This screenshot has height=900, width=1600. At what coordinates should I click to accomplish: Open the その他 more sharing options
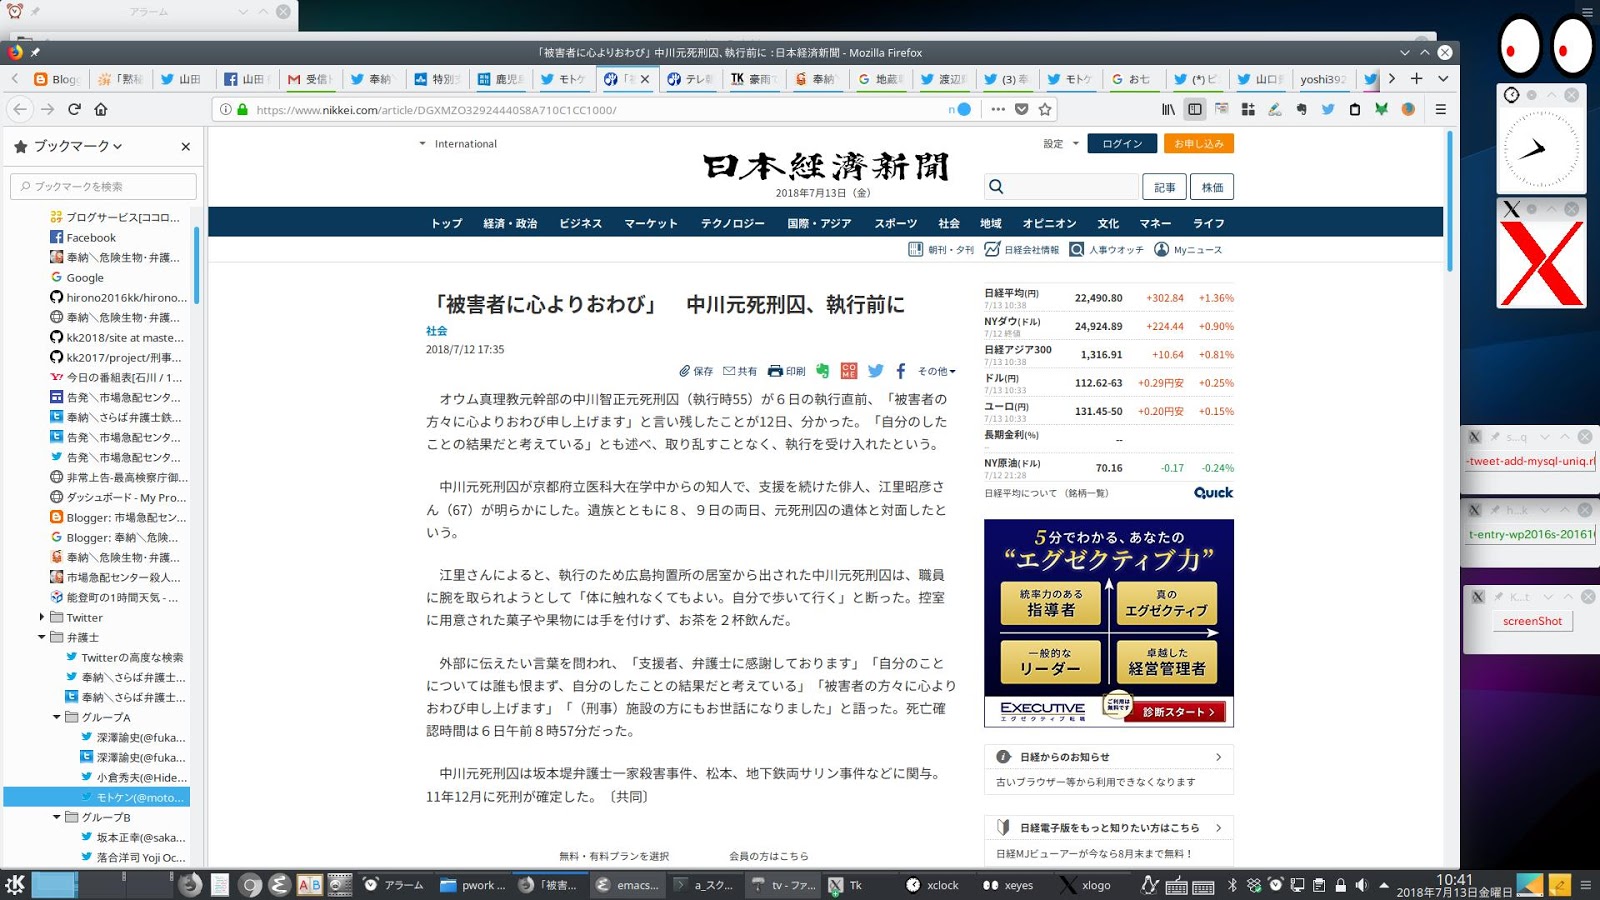[x=936, y=371]
